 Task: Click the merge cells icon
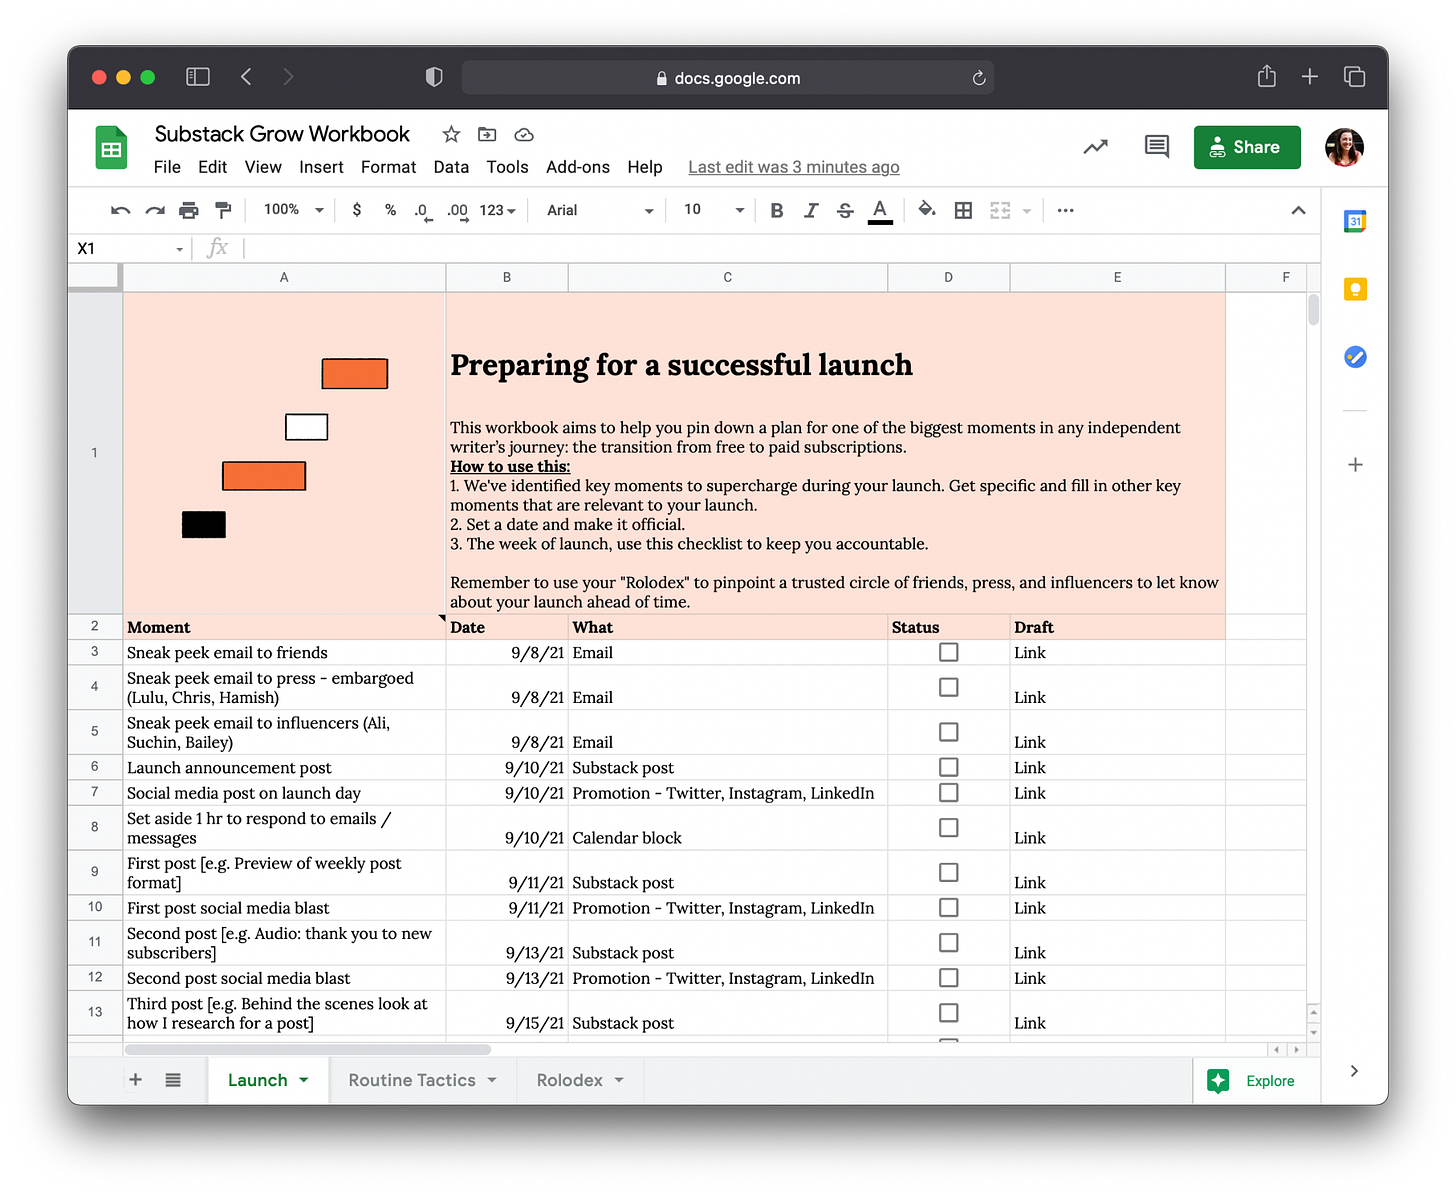[1000, 210]
